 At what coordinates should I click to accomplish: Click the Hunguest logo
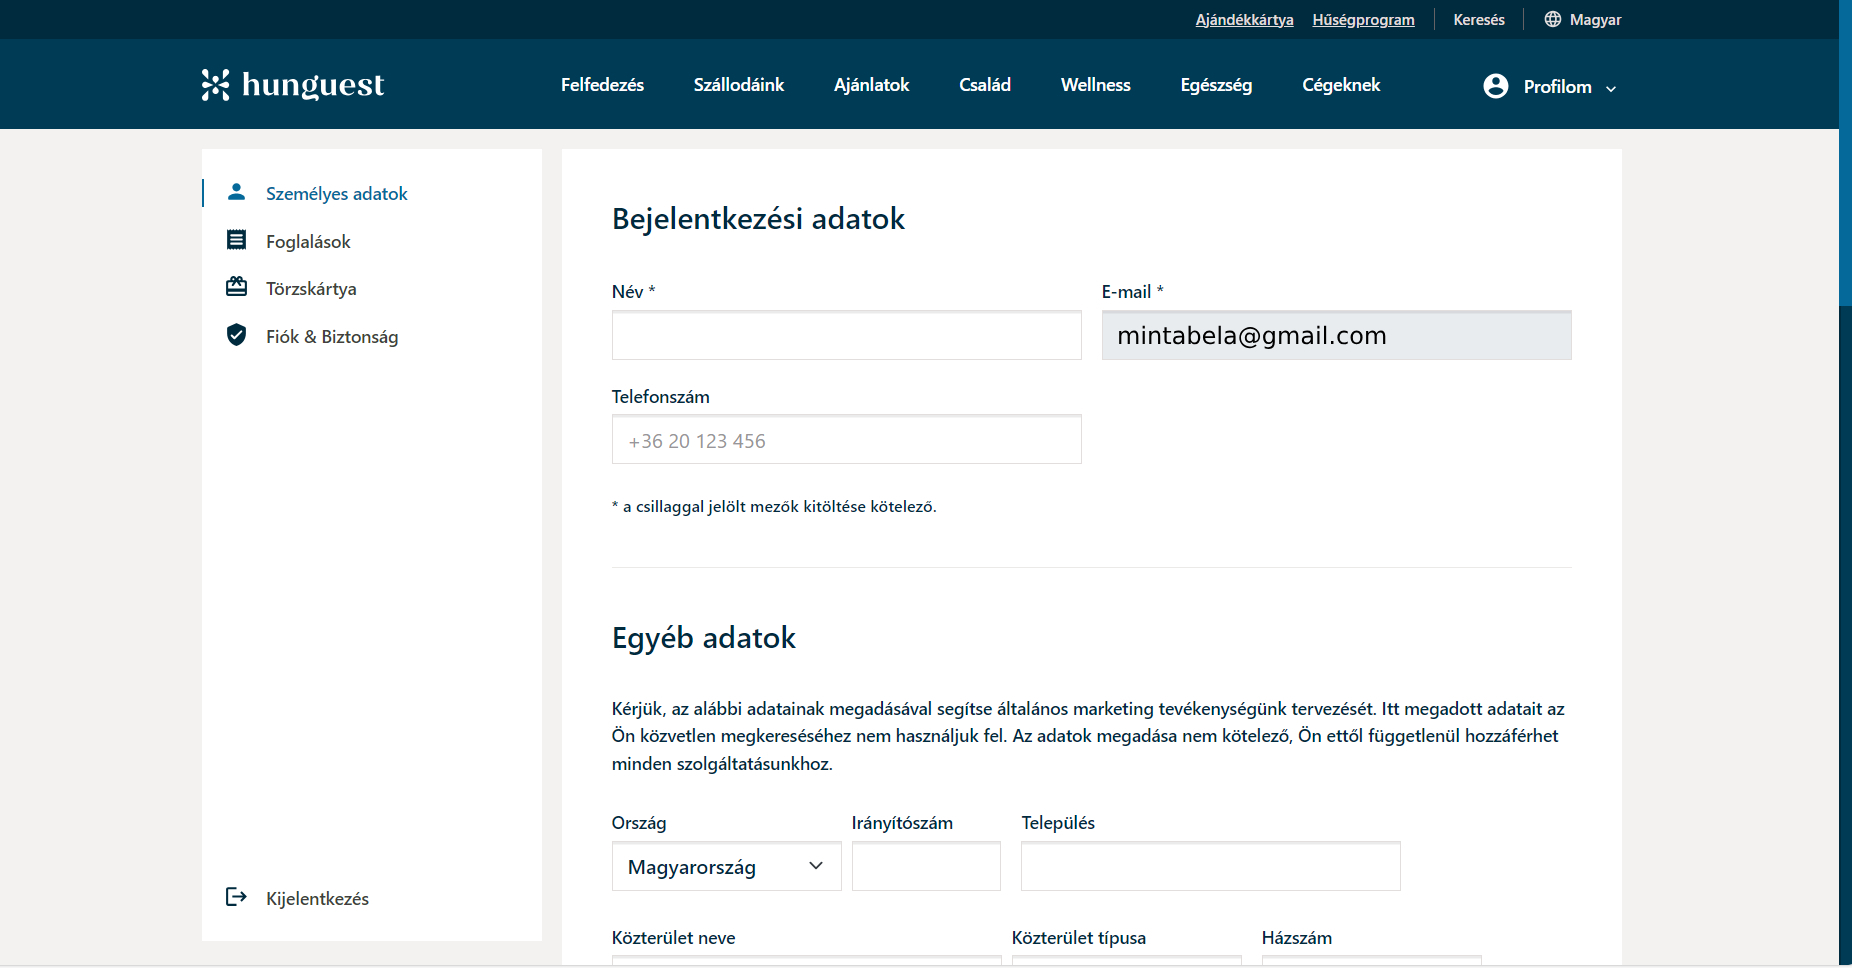(x=292, y=85)
